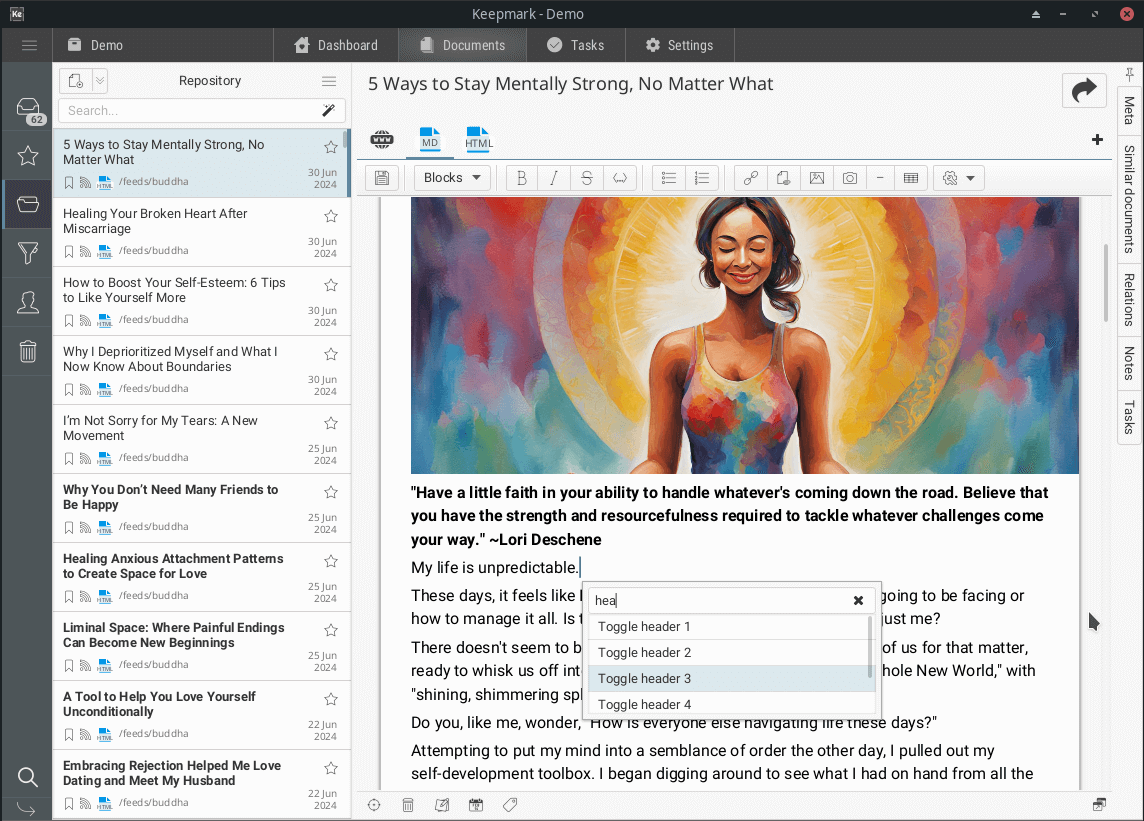The width and height of the screenshot is (1144, 821).
Task: Switch to the Tasks tab
Action: [575, 45]
